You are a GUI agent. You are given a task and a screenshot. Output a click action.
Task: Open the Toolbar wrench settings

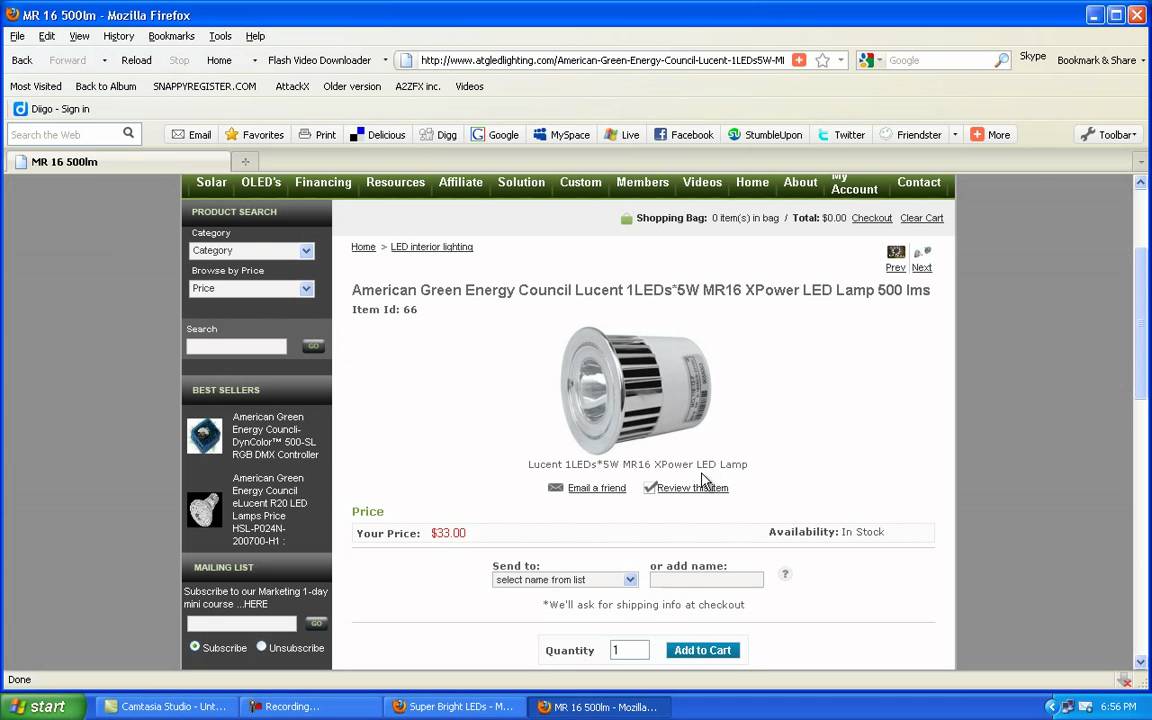(x=1109, y=134)
